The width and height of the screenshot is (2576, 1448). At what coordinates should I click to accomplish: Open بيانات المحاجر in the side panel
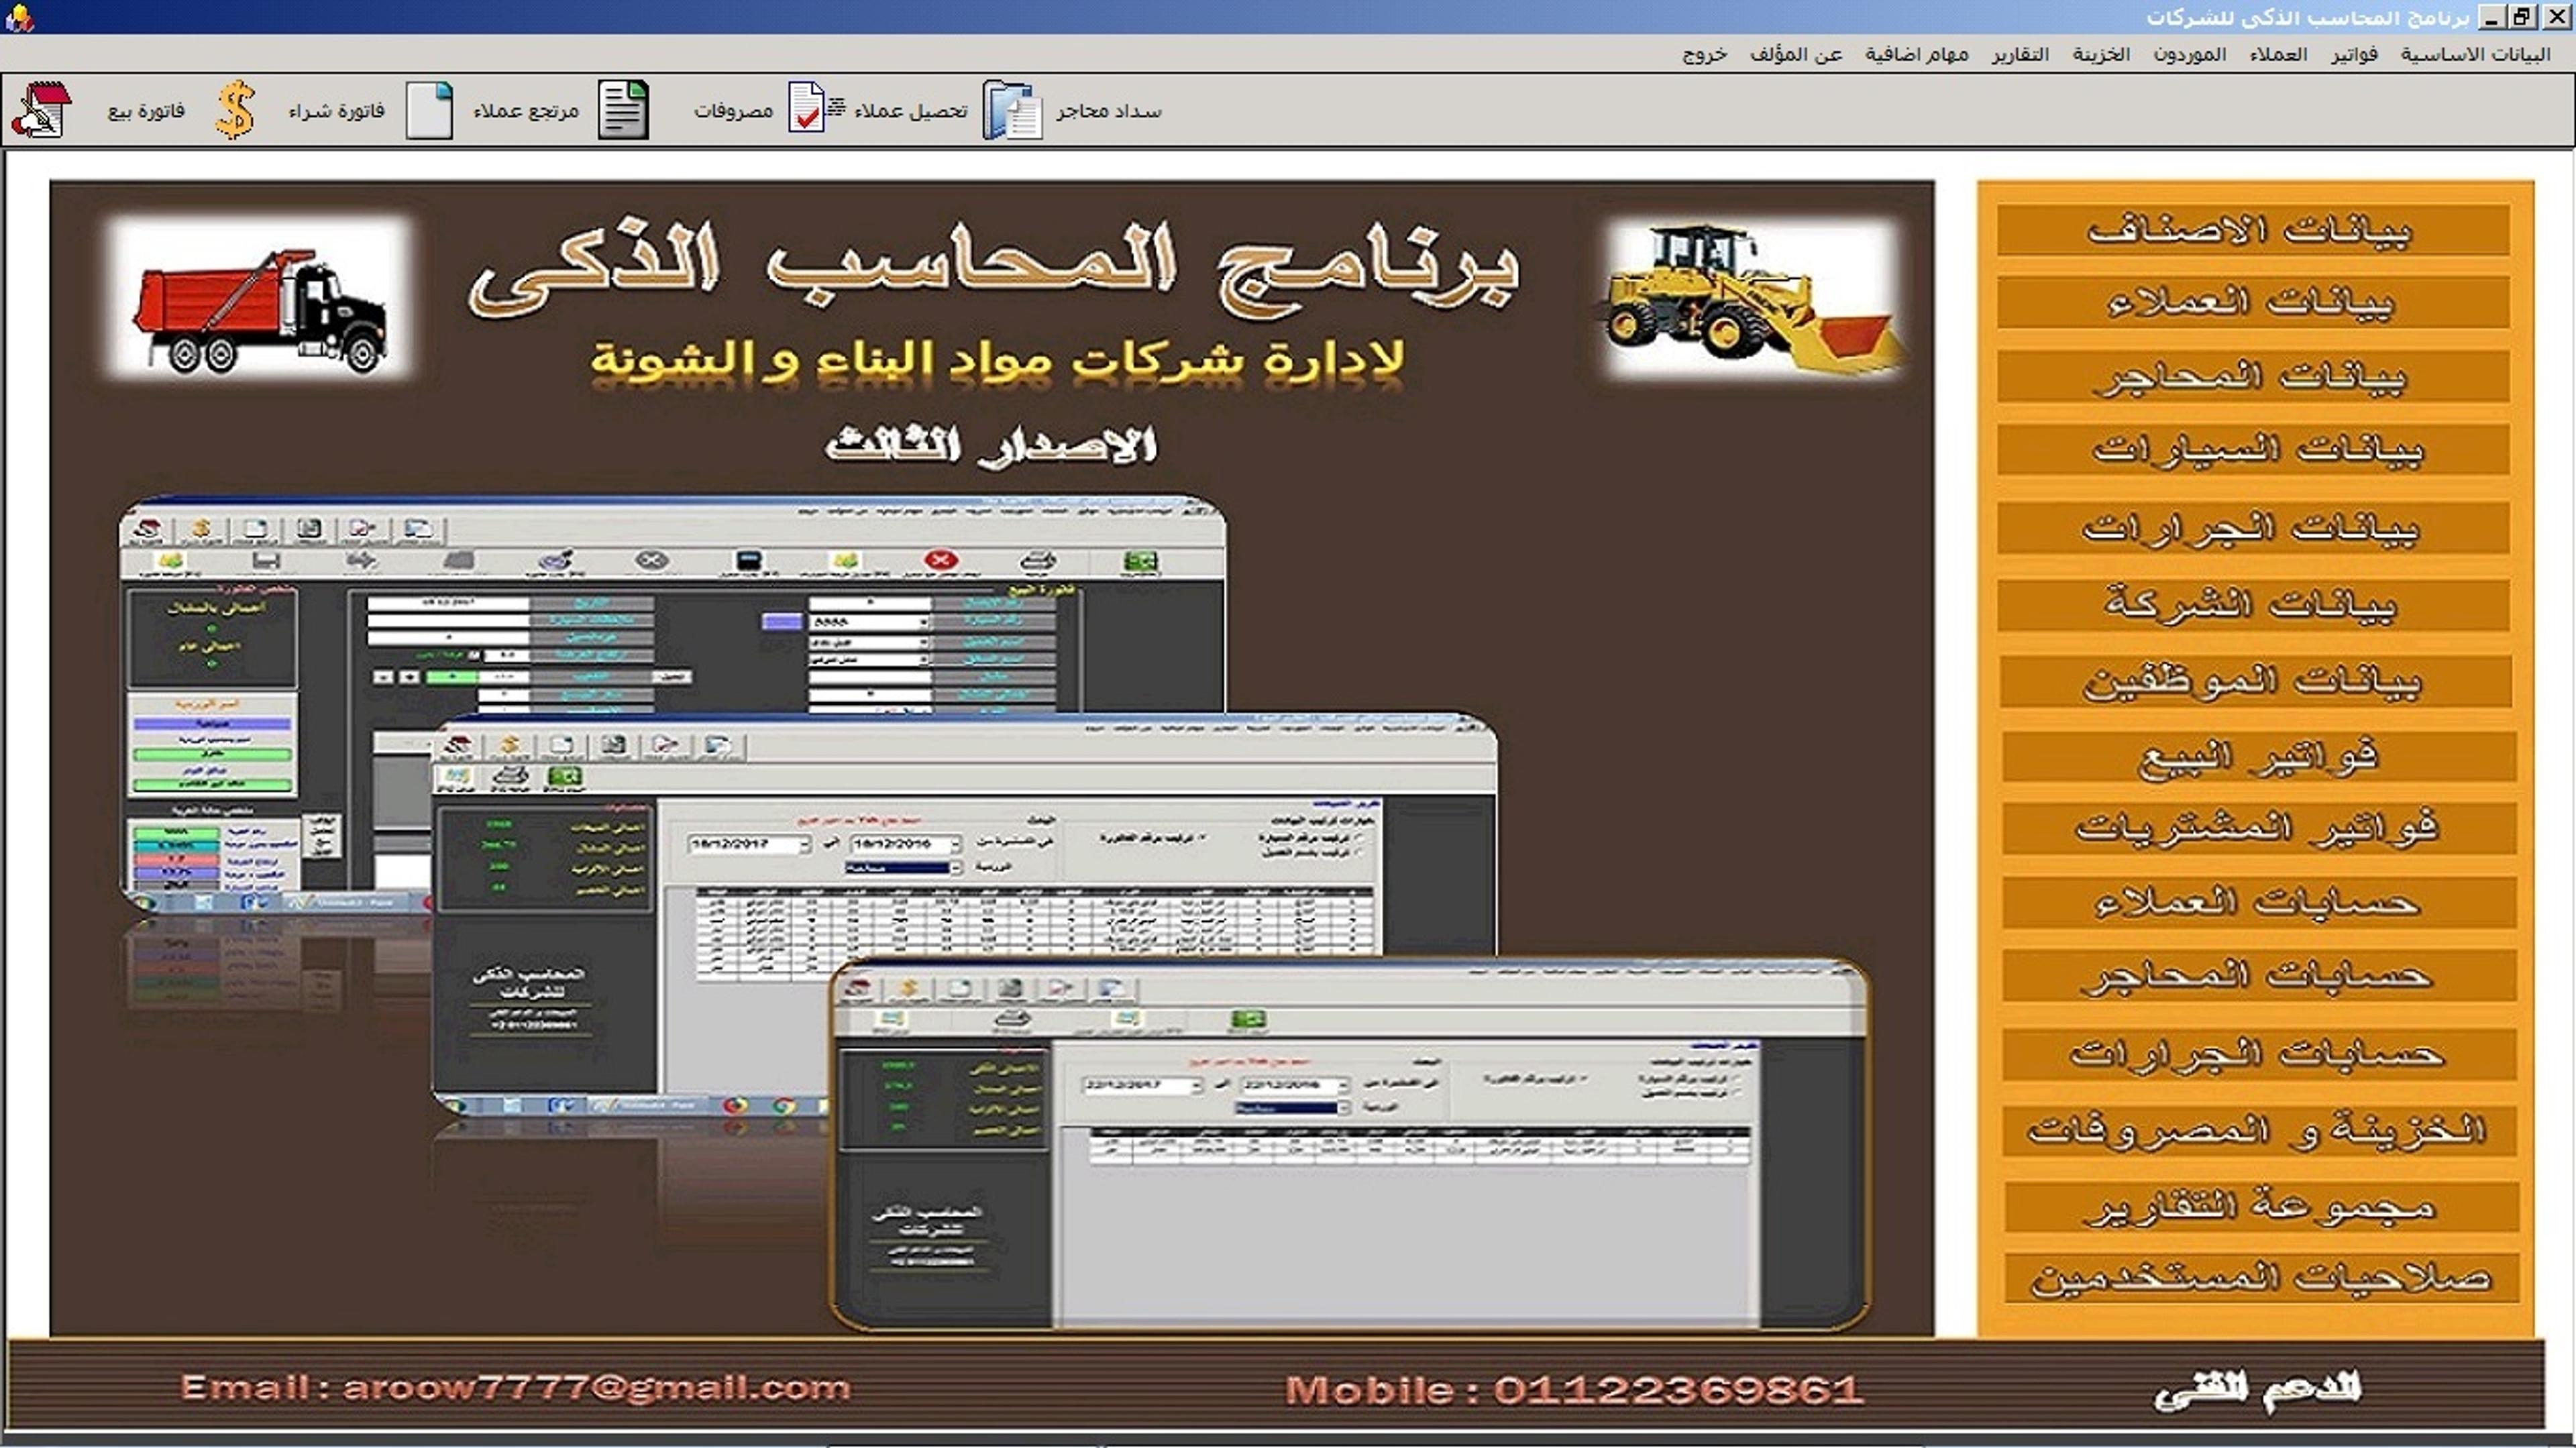(x=2253, y=376)
